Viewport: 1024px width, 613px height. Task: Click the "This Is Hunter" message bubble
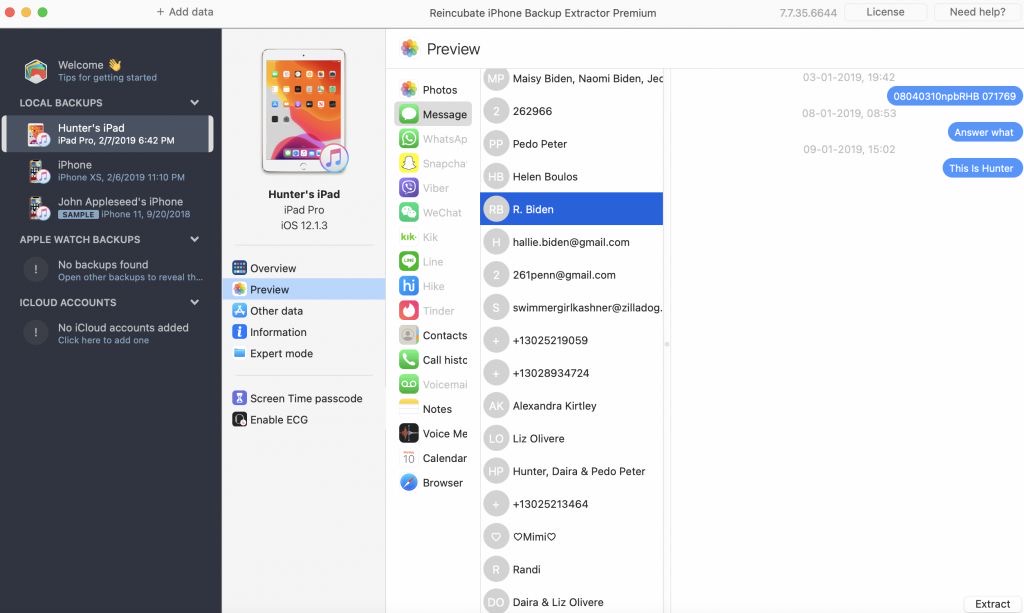(x=982, y=168)
